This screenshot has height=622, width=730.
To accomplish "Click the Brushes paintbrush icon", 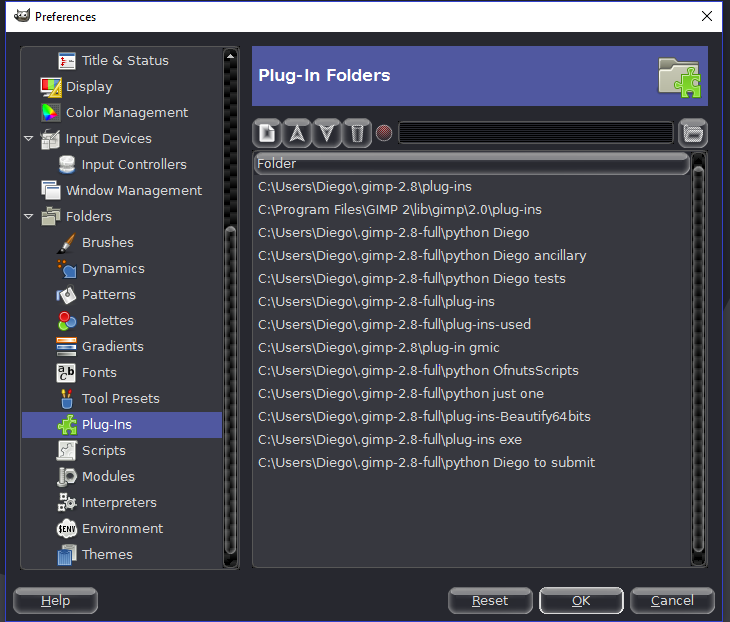I will [67, 243].
